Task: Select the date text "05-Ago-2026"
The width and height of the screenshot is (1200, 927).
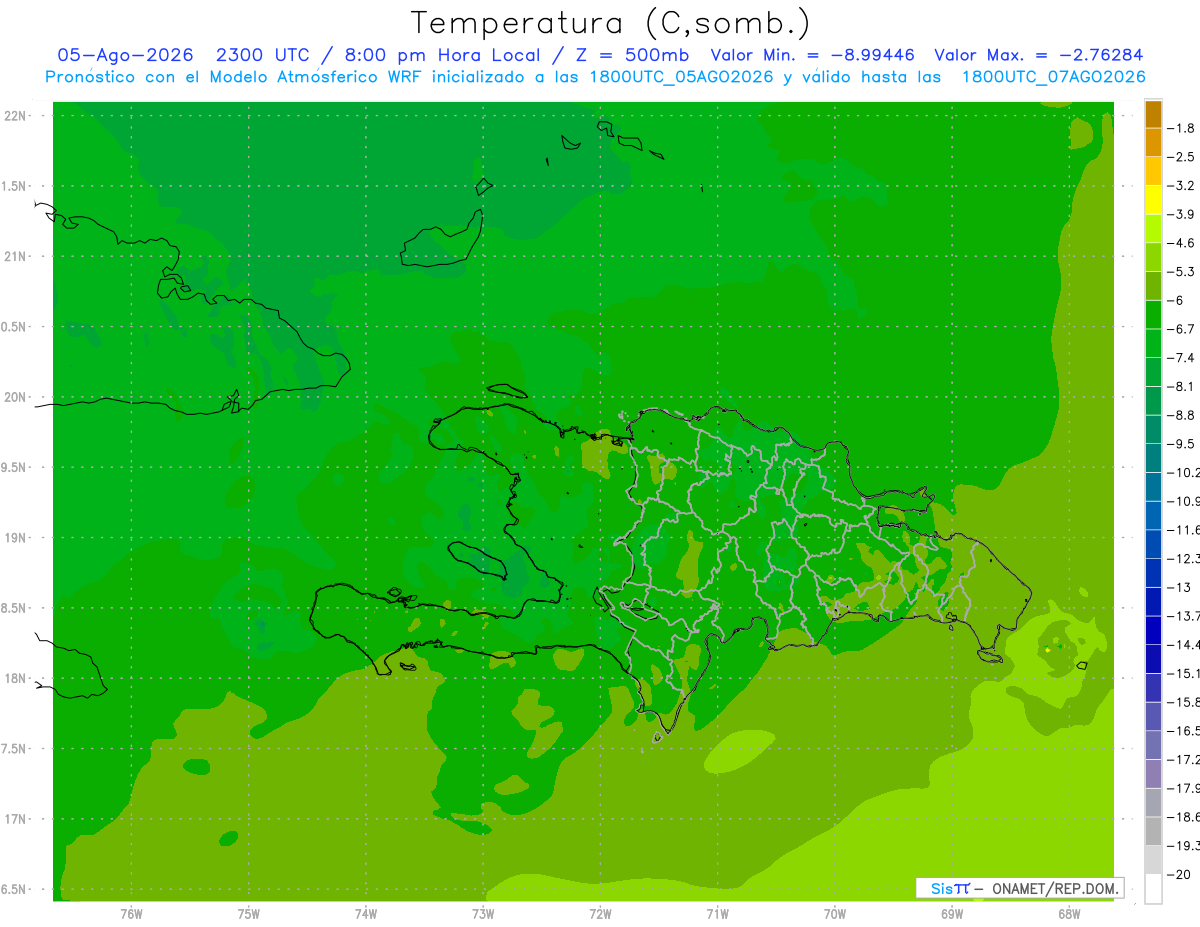Action: 123,55
